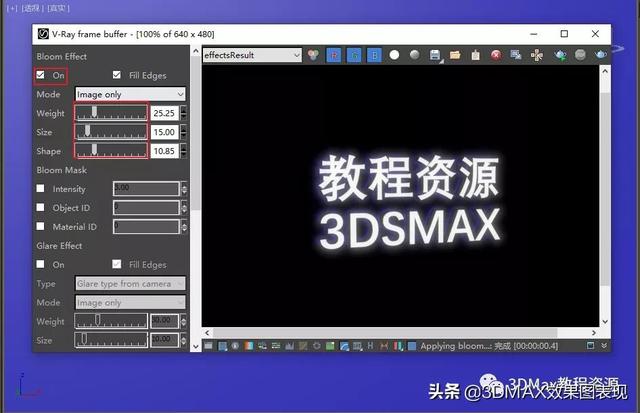Click the H icon in status bar

[x=370, y=346]
